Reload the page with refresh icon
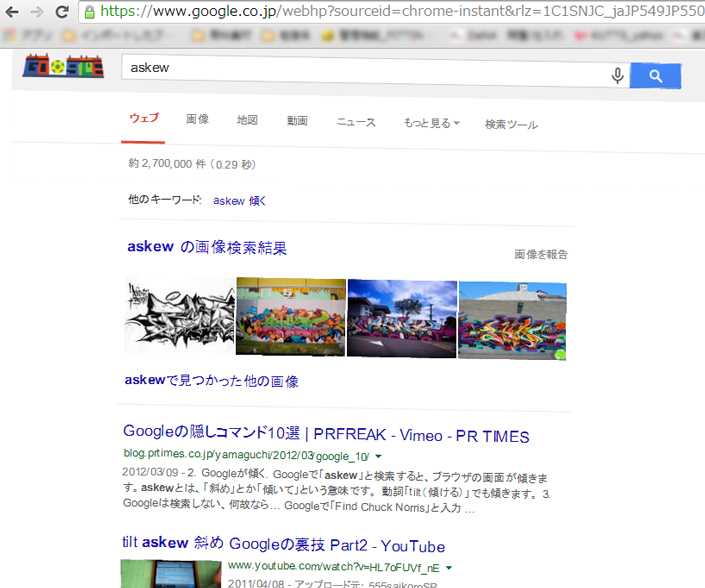 click(x=62, y=12)
